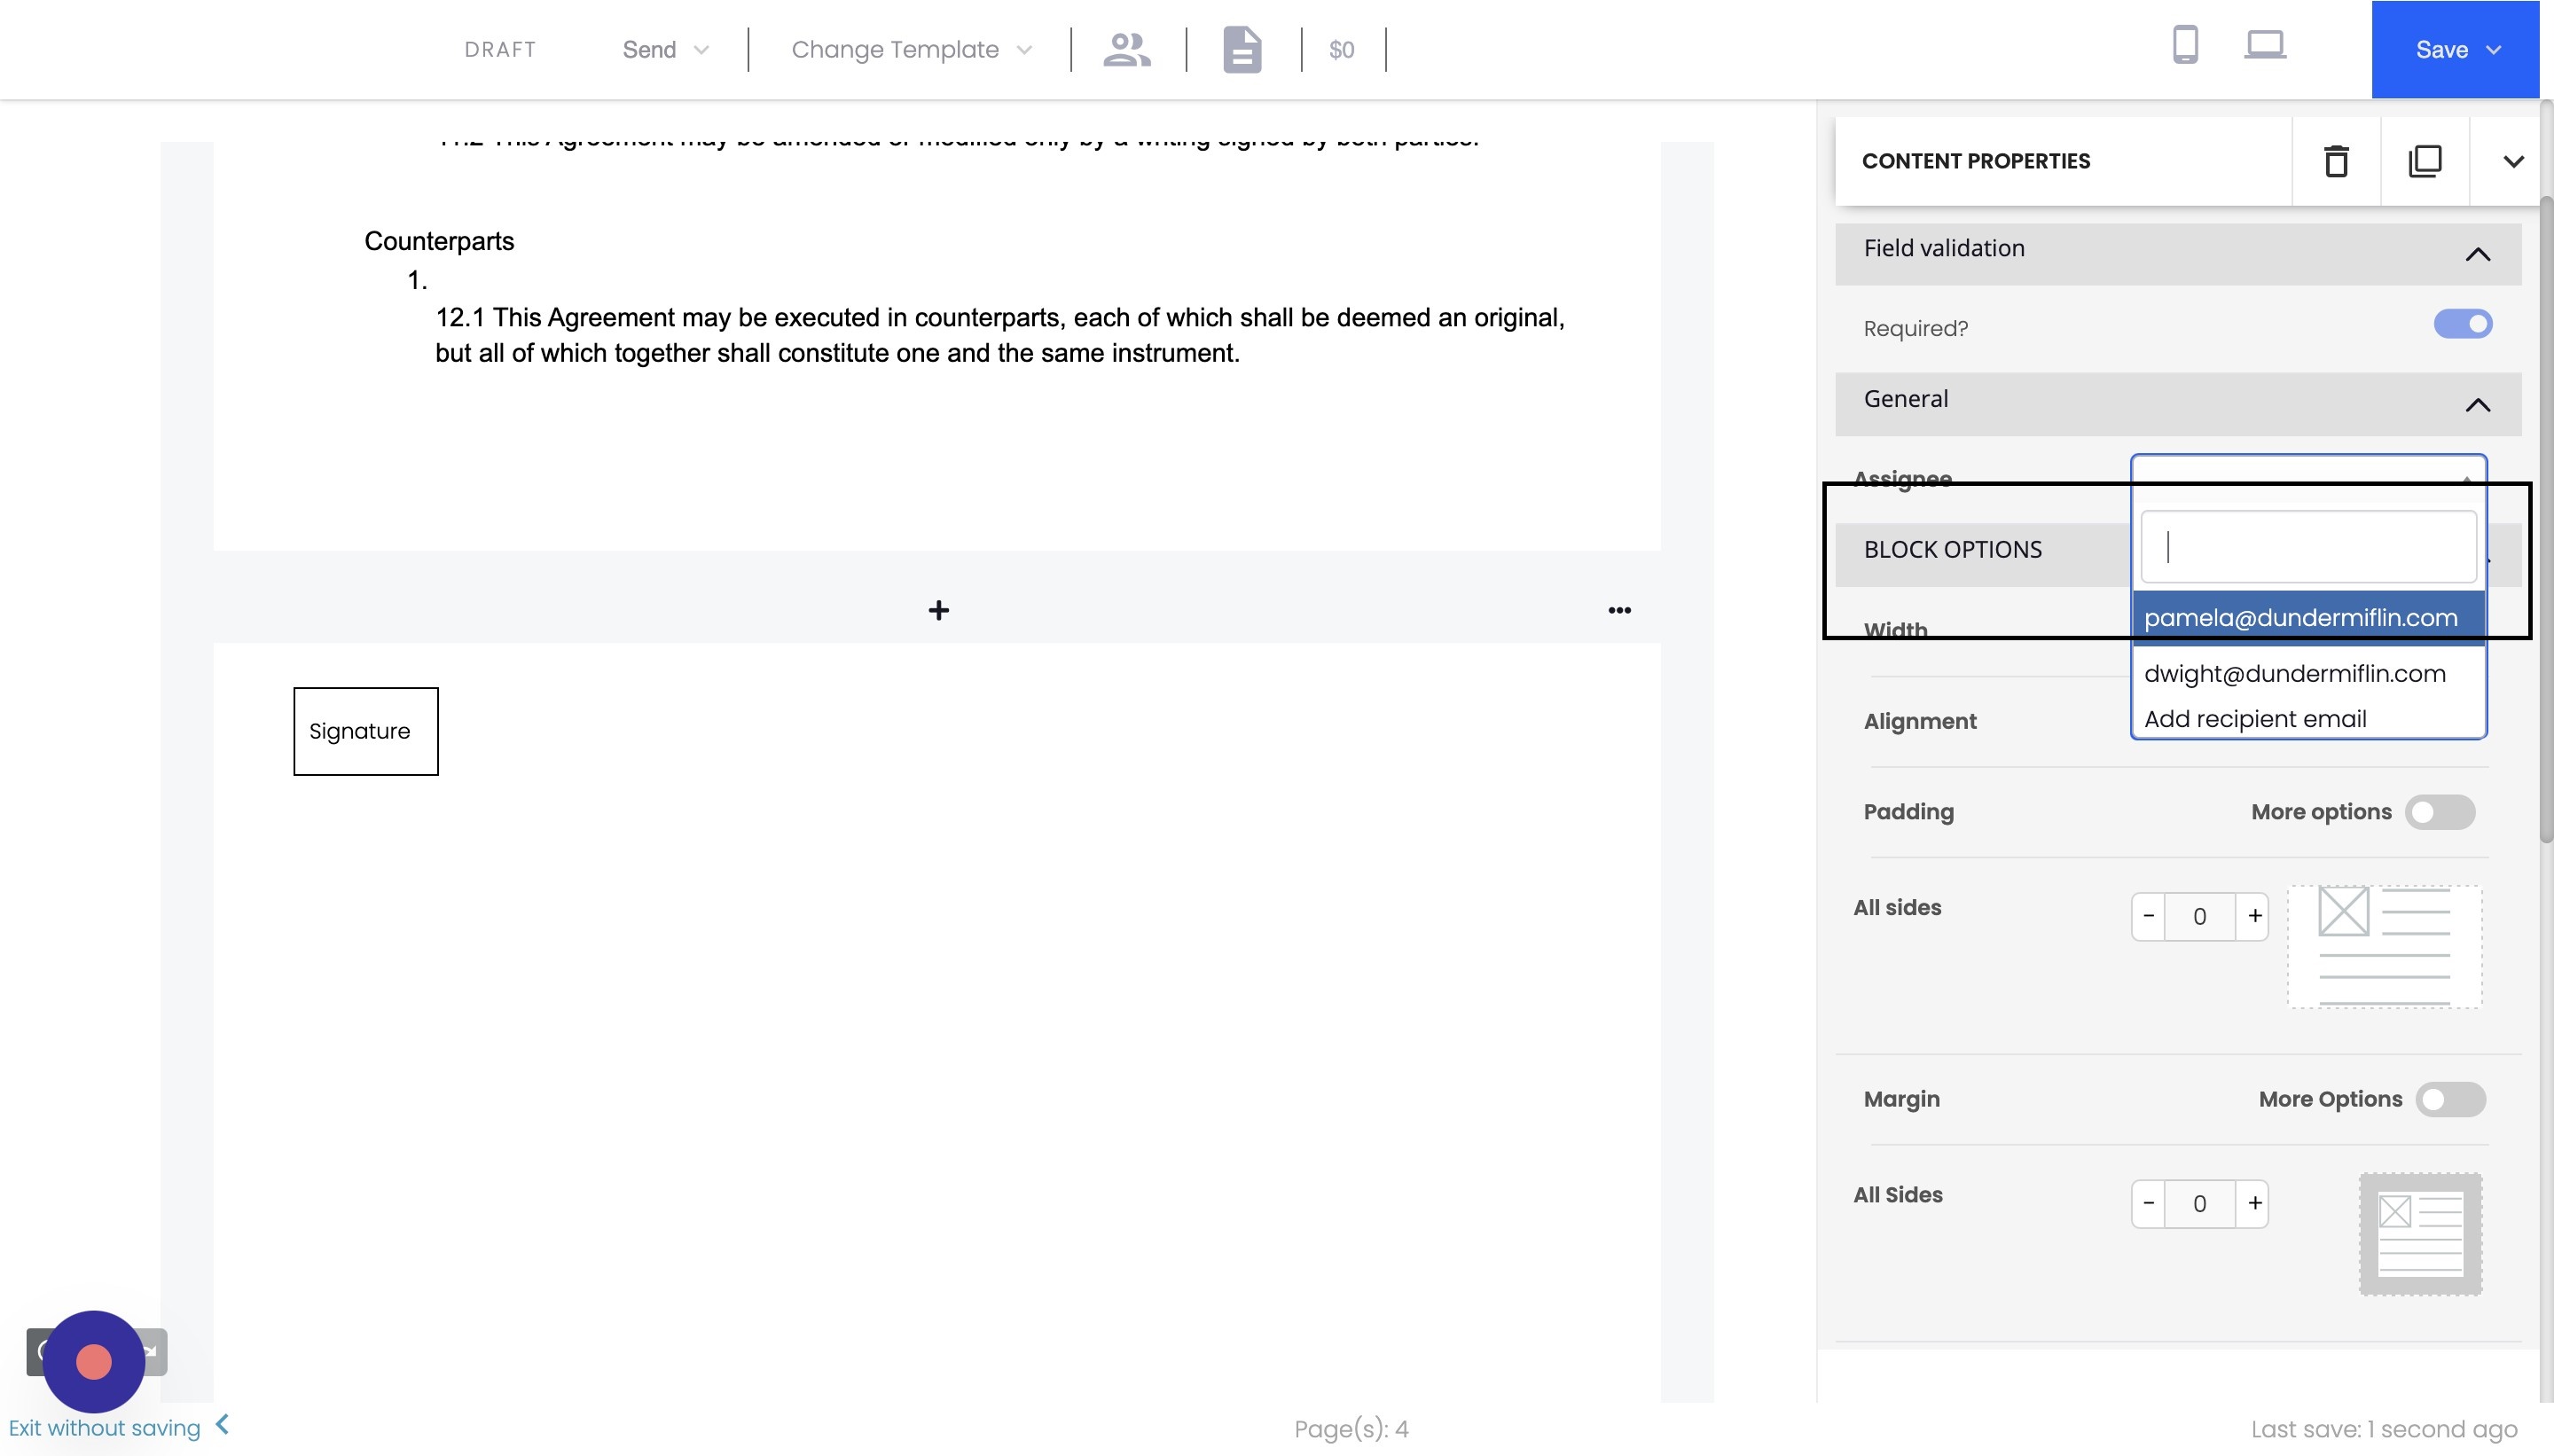Screen dimensions: 2554x1456
Task: Collapse the Field validation section
Action: 2477,254
